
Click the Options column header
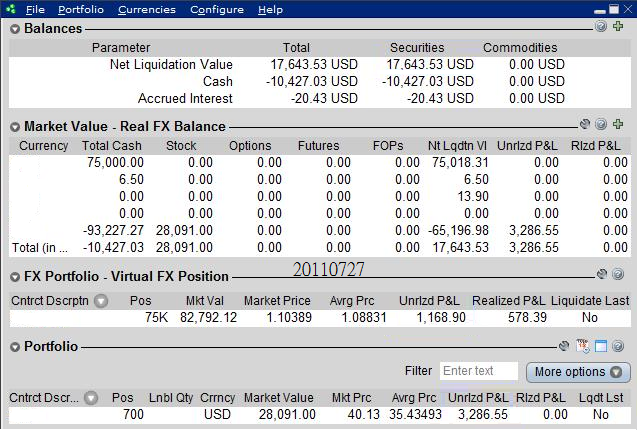(250, 146)
